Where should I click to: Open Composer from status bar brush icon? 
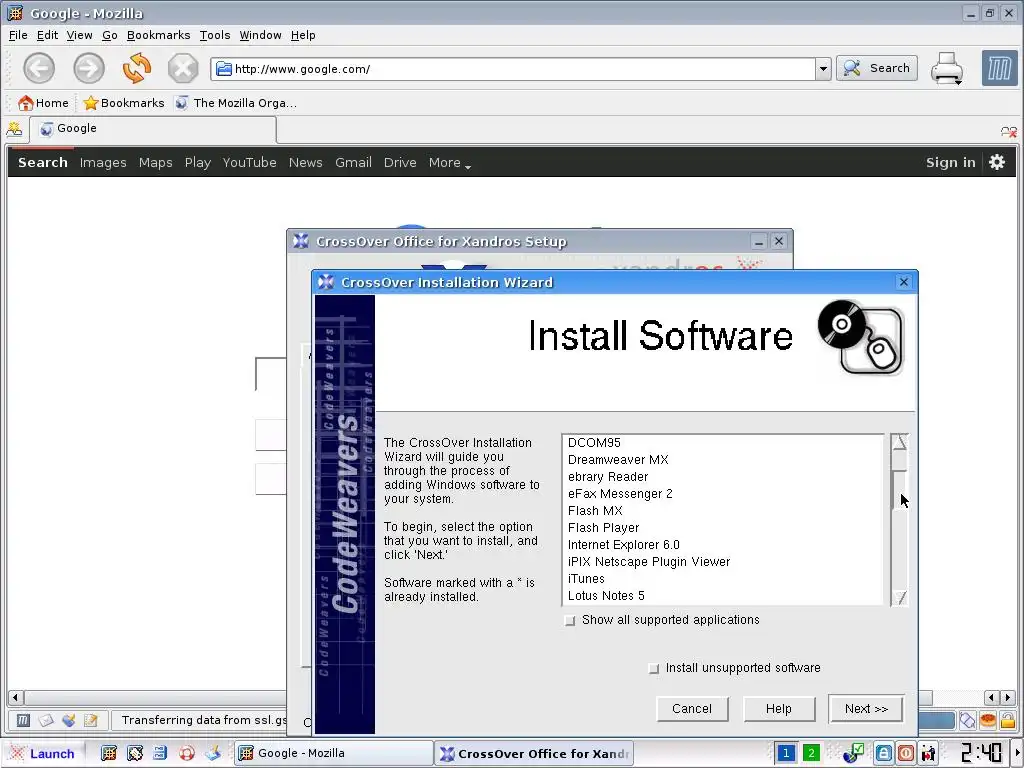[68, 720]
